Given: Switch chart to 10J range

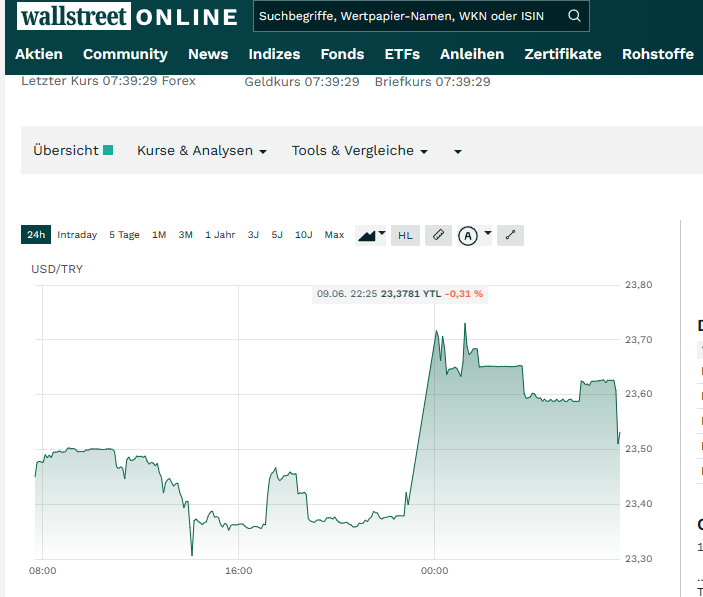Looking at the screenshot, I should (304, 235).
